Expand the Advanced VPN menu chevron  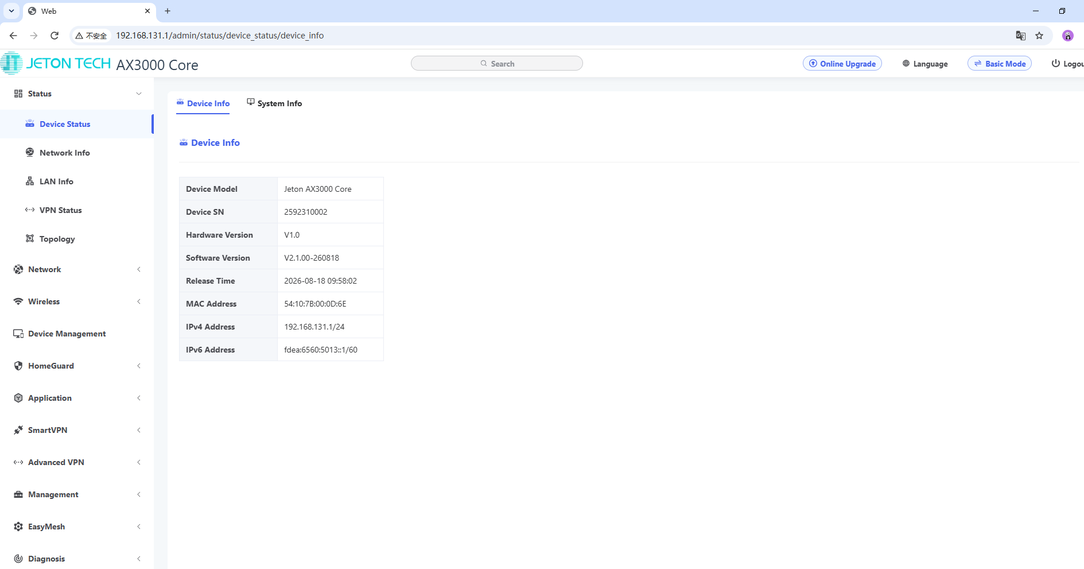[x=138, y=462]
